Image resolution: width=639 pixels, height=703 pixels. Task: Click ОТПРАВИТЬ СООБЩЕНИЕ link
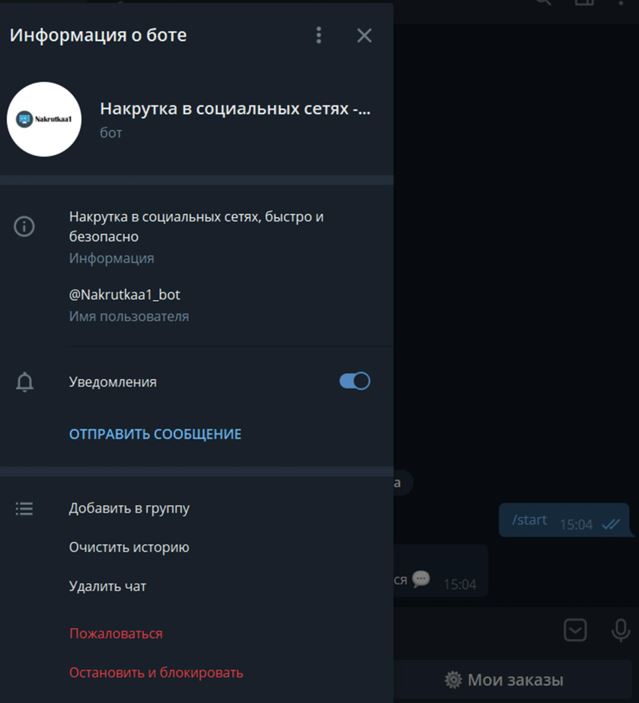click(x=155, y=434)
